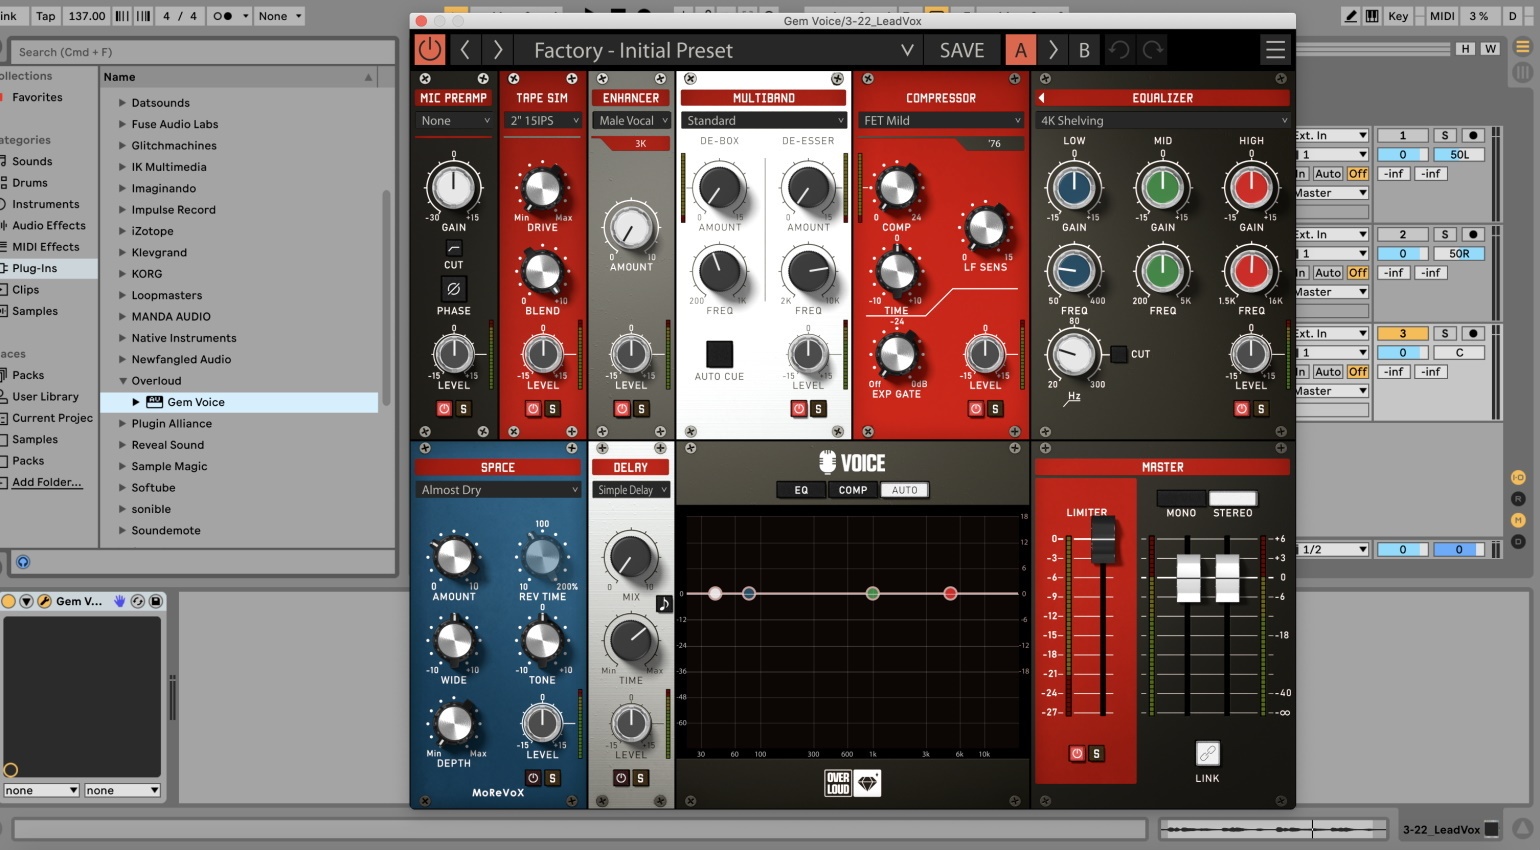Click the hand hot-swap icon in device title
The image size is (1540, 850).
tap(120, 601)
